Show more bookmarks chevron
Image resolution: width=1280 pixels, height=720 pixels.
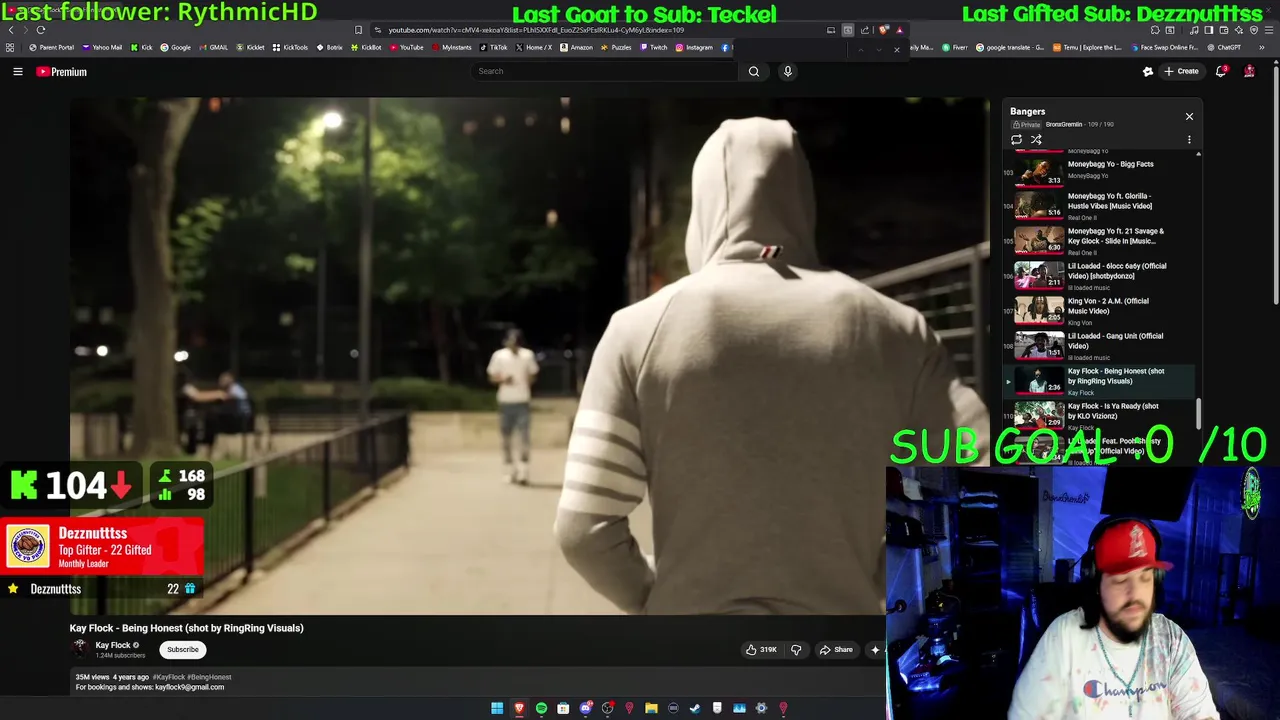1262,47
